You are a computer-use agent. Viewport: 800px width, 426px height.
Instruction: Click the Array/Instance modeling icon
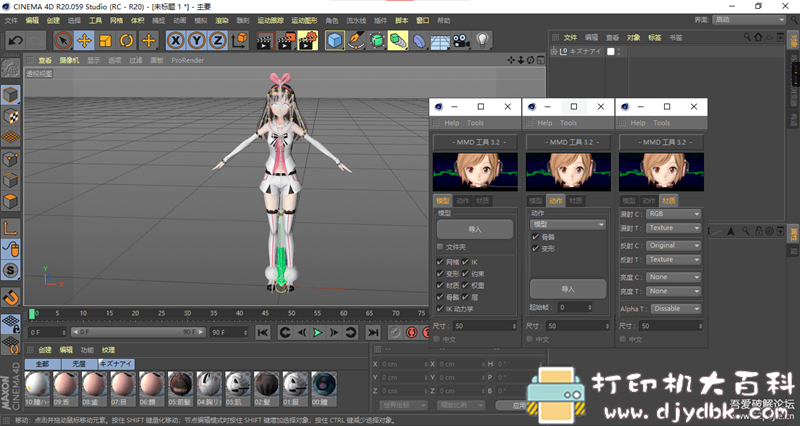click(398, 40)
